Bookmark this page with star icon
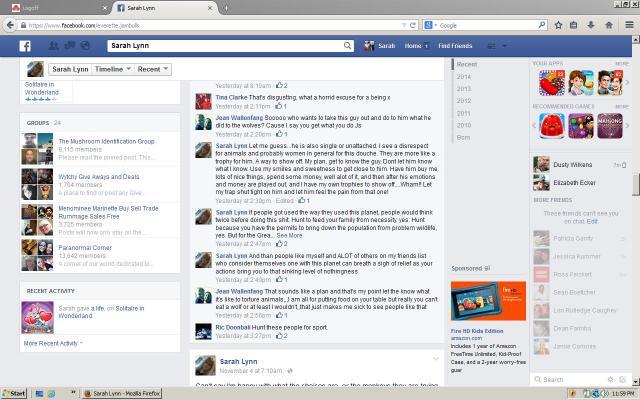Viewport: 640px width, 400px height. coord(558,25)
